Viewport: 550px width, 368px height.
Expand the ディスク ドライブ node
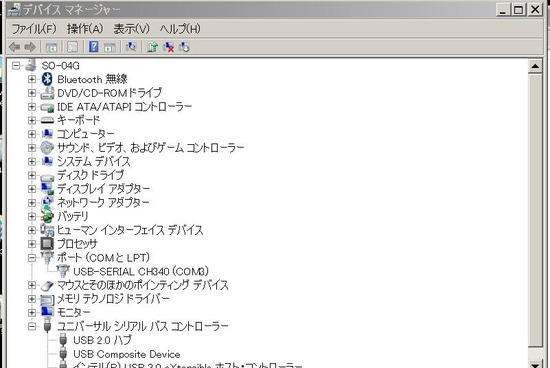coord(32,175)
